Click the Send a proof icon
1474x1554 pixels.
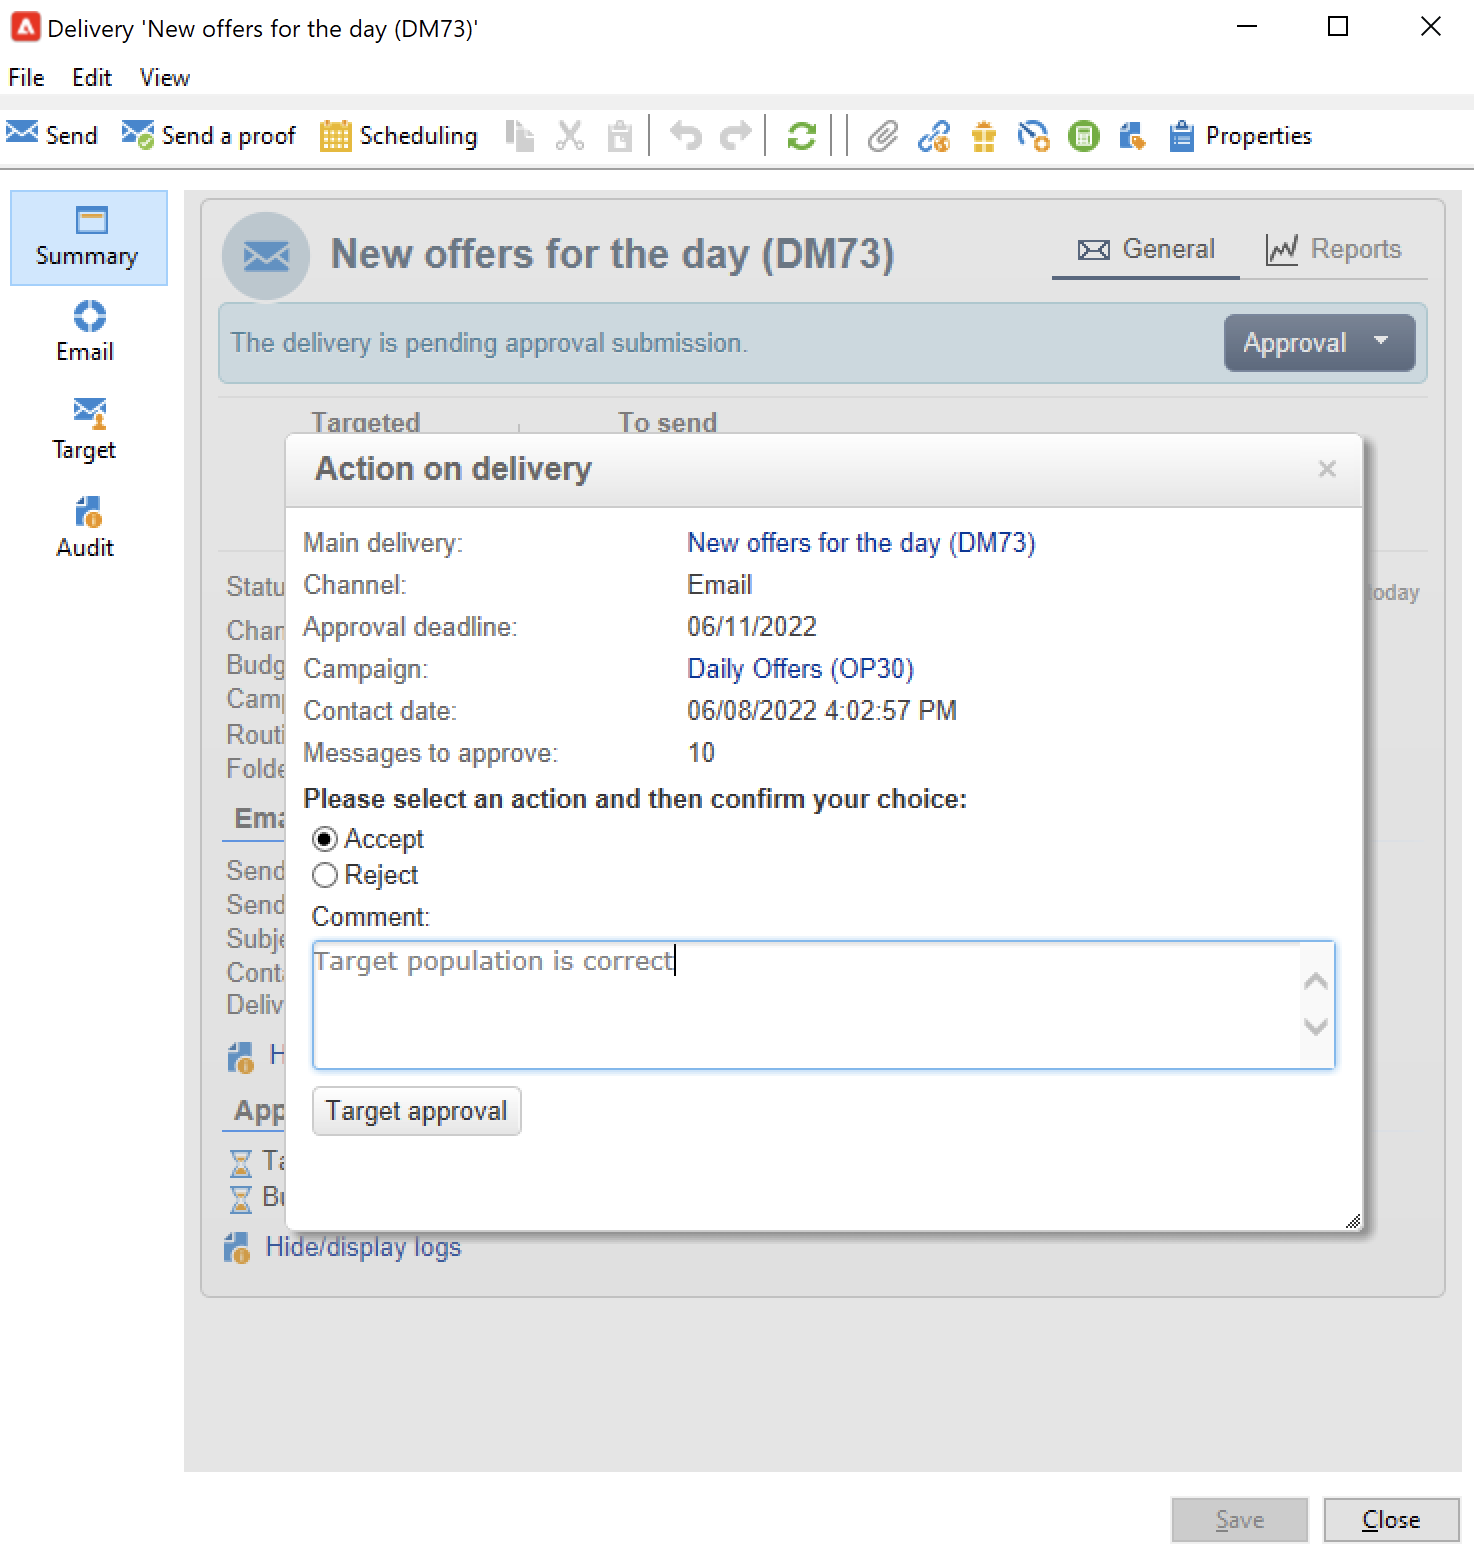point(138,135)
